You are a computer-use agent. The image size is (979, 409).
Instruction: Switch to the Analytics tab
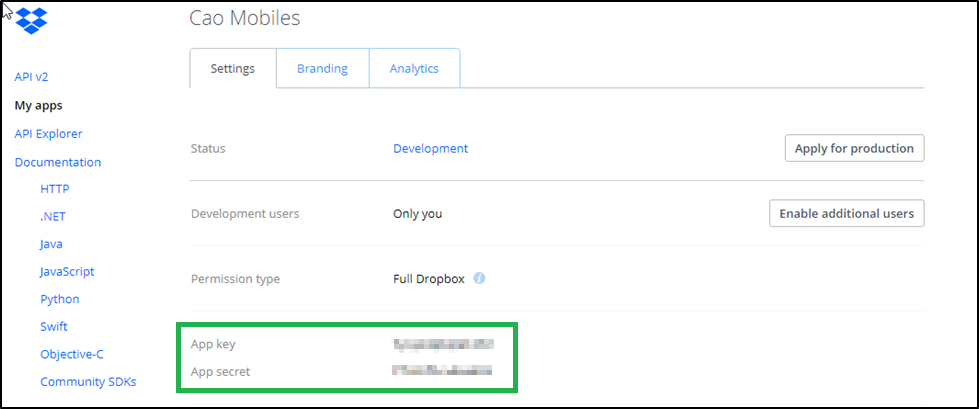coord(415,68)
